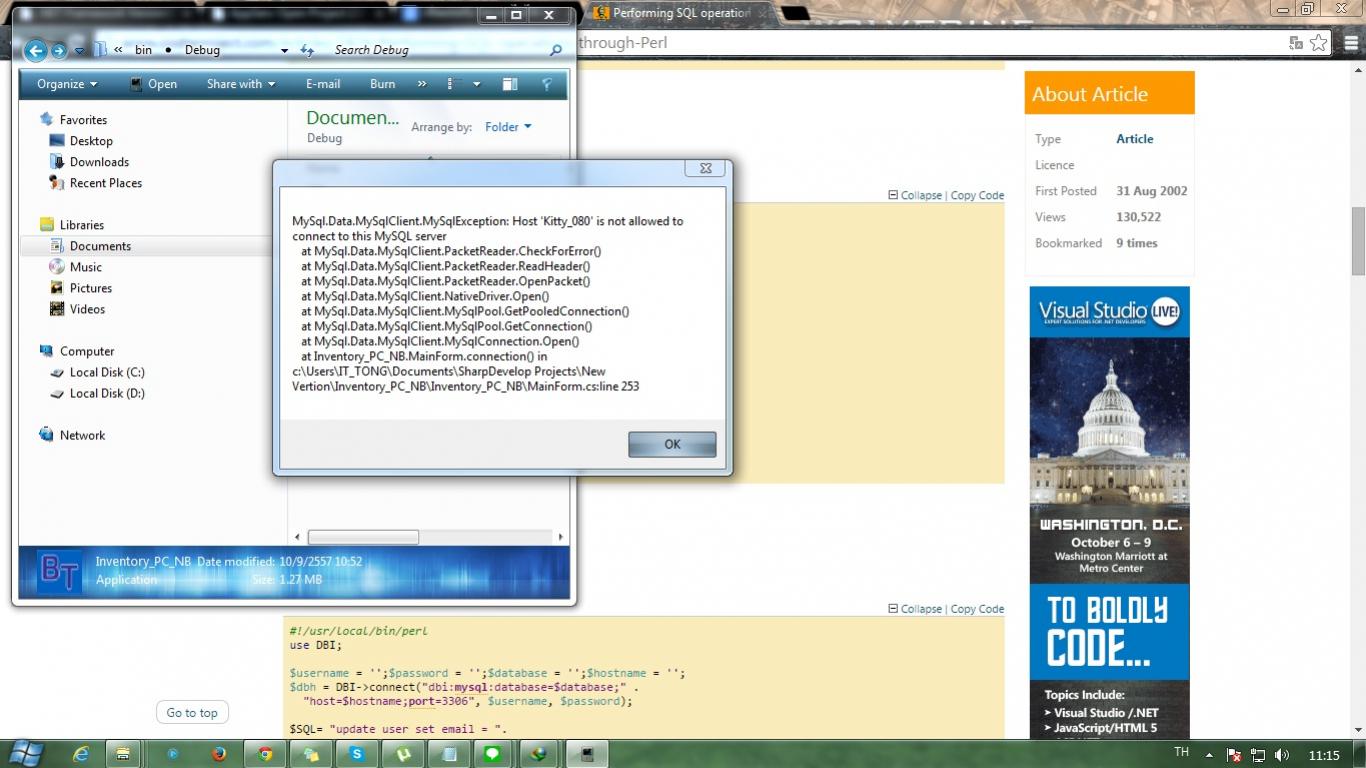Close the MySqlException error dialog

tap(705, 168)
